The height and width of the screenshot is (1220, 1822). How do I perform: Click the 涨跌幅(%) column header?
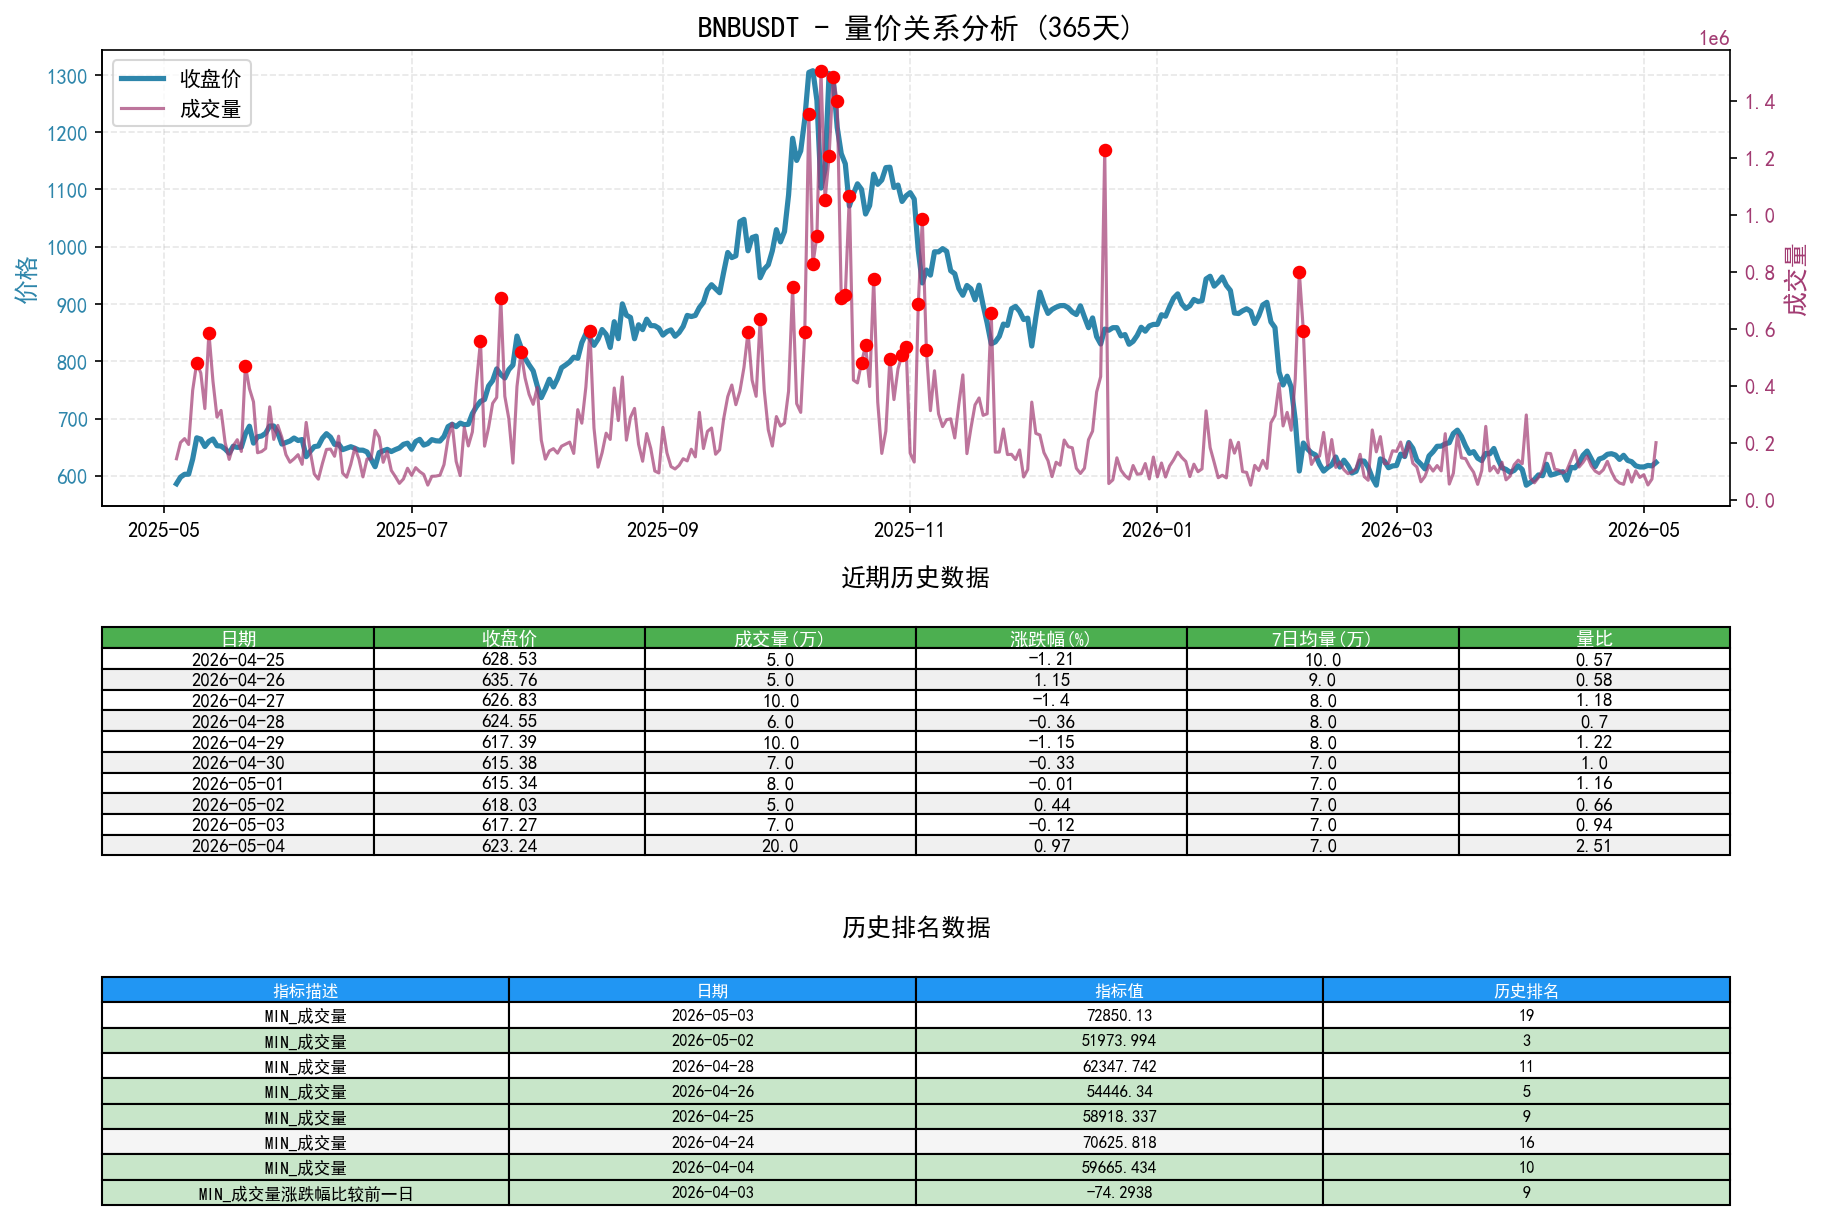[1051, 638]
